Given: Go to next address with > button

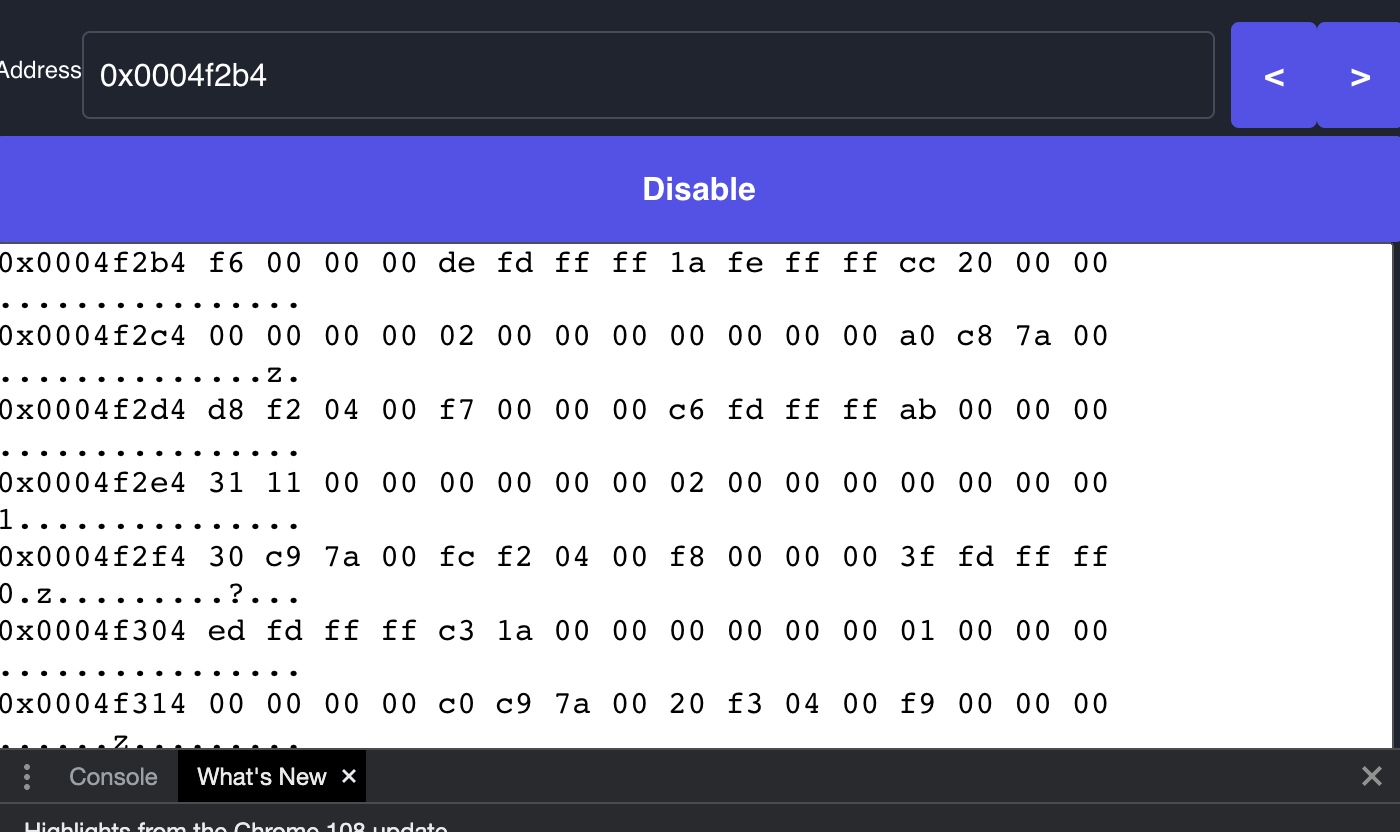Looking at the screenshot, I should click(x=1360, y=76).
